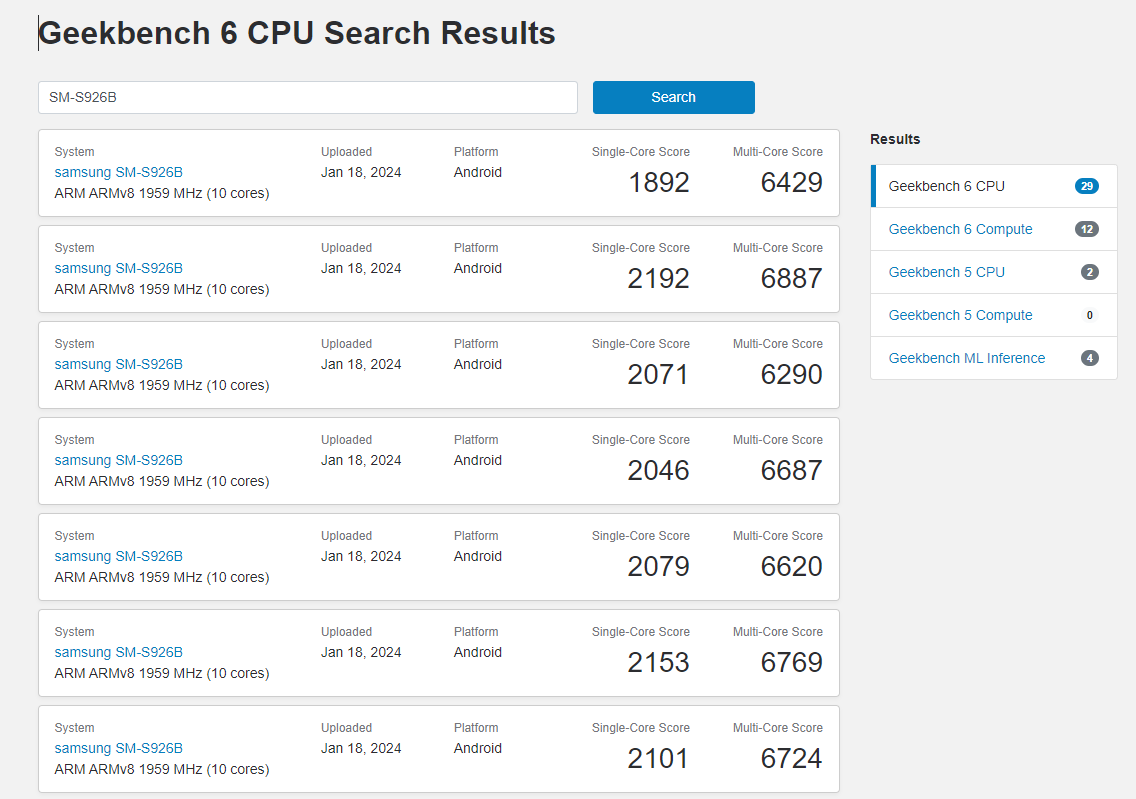This screenshot has width=1136, height=799.
Task: Open samsung SM-S926B result scoring 2192
Action: (118, 268)
